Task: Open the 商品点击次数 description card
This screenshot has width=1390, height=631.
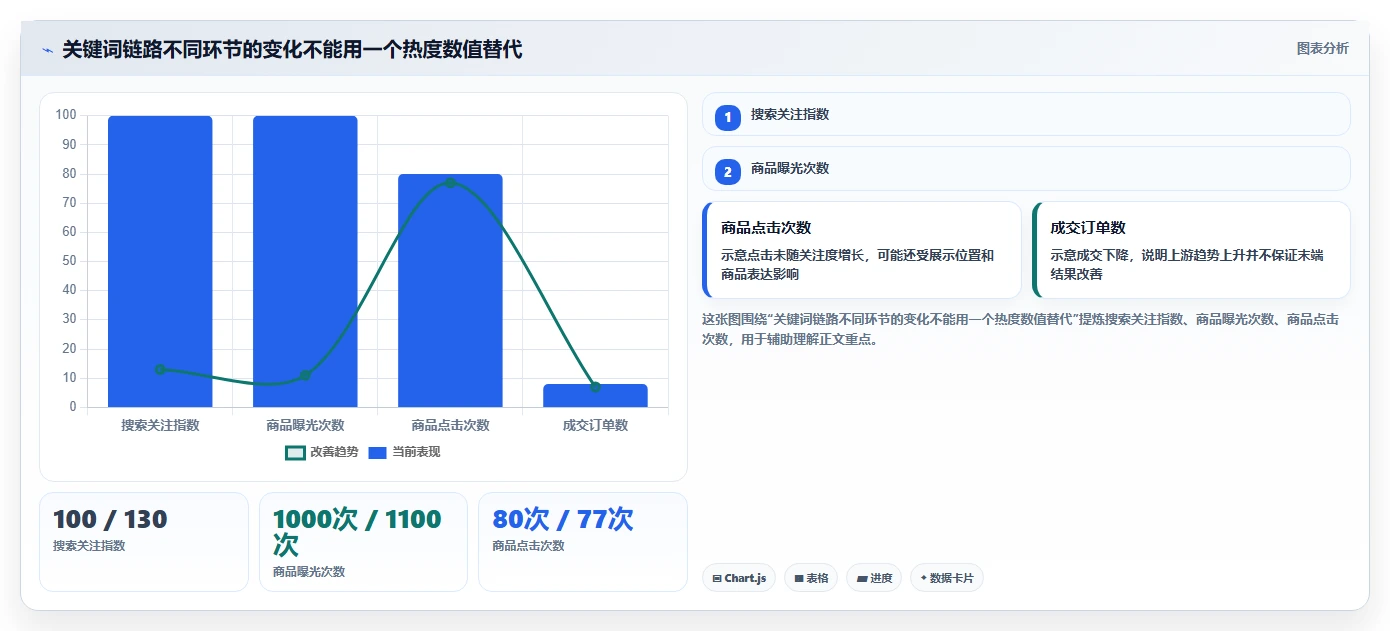Action: (x=862, y=250)
